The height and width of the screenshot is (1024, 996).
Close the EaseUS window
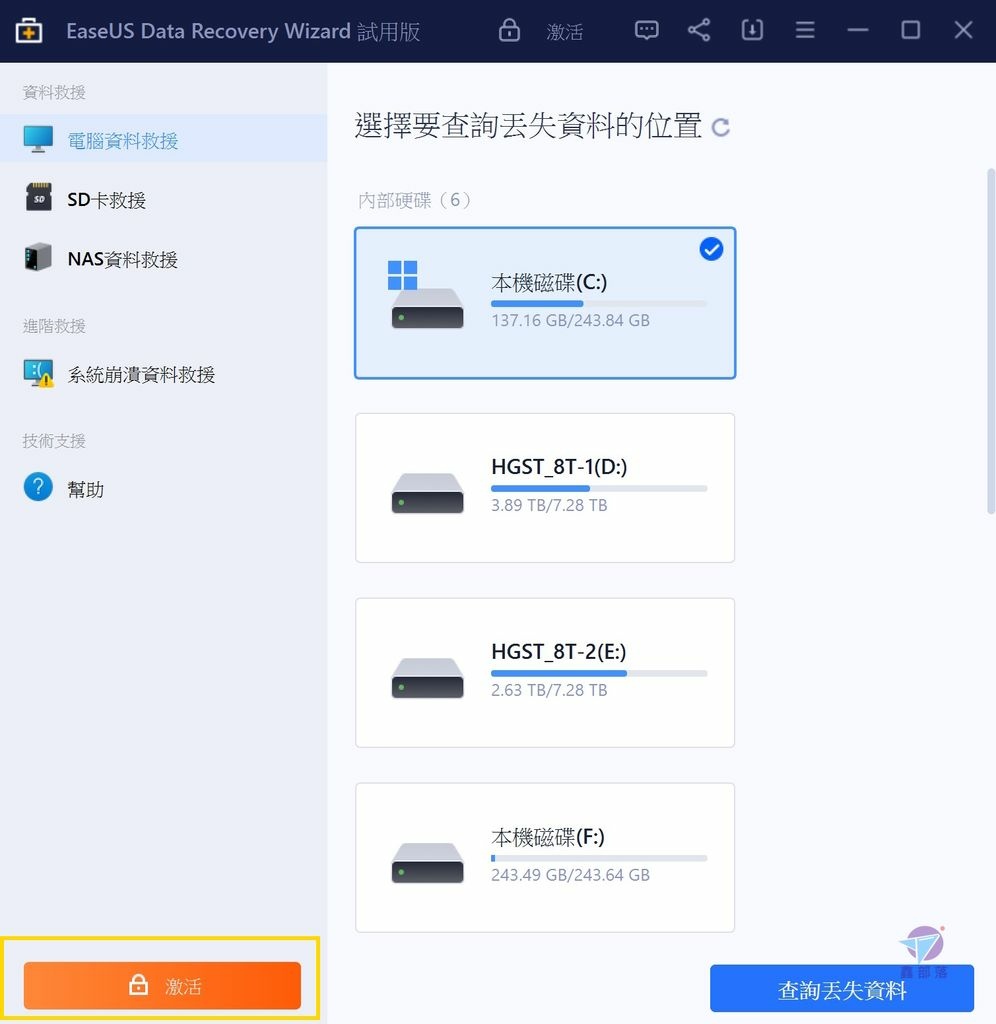tap(963, 30)
